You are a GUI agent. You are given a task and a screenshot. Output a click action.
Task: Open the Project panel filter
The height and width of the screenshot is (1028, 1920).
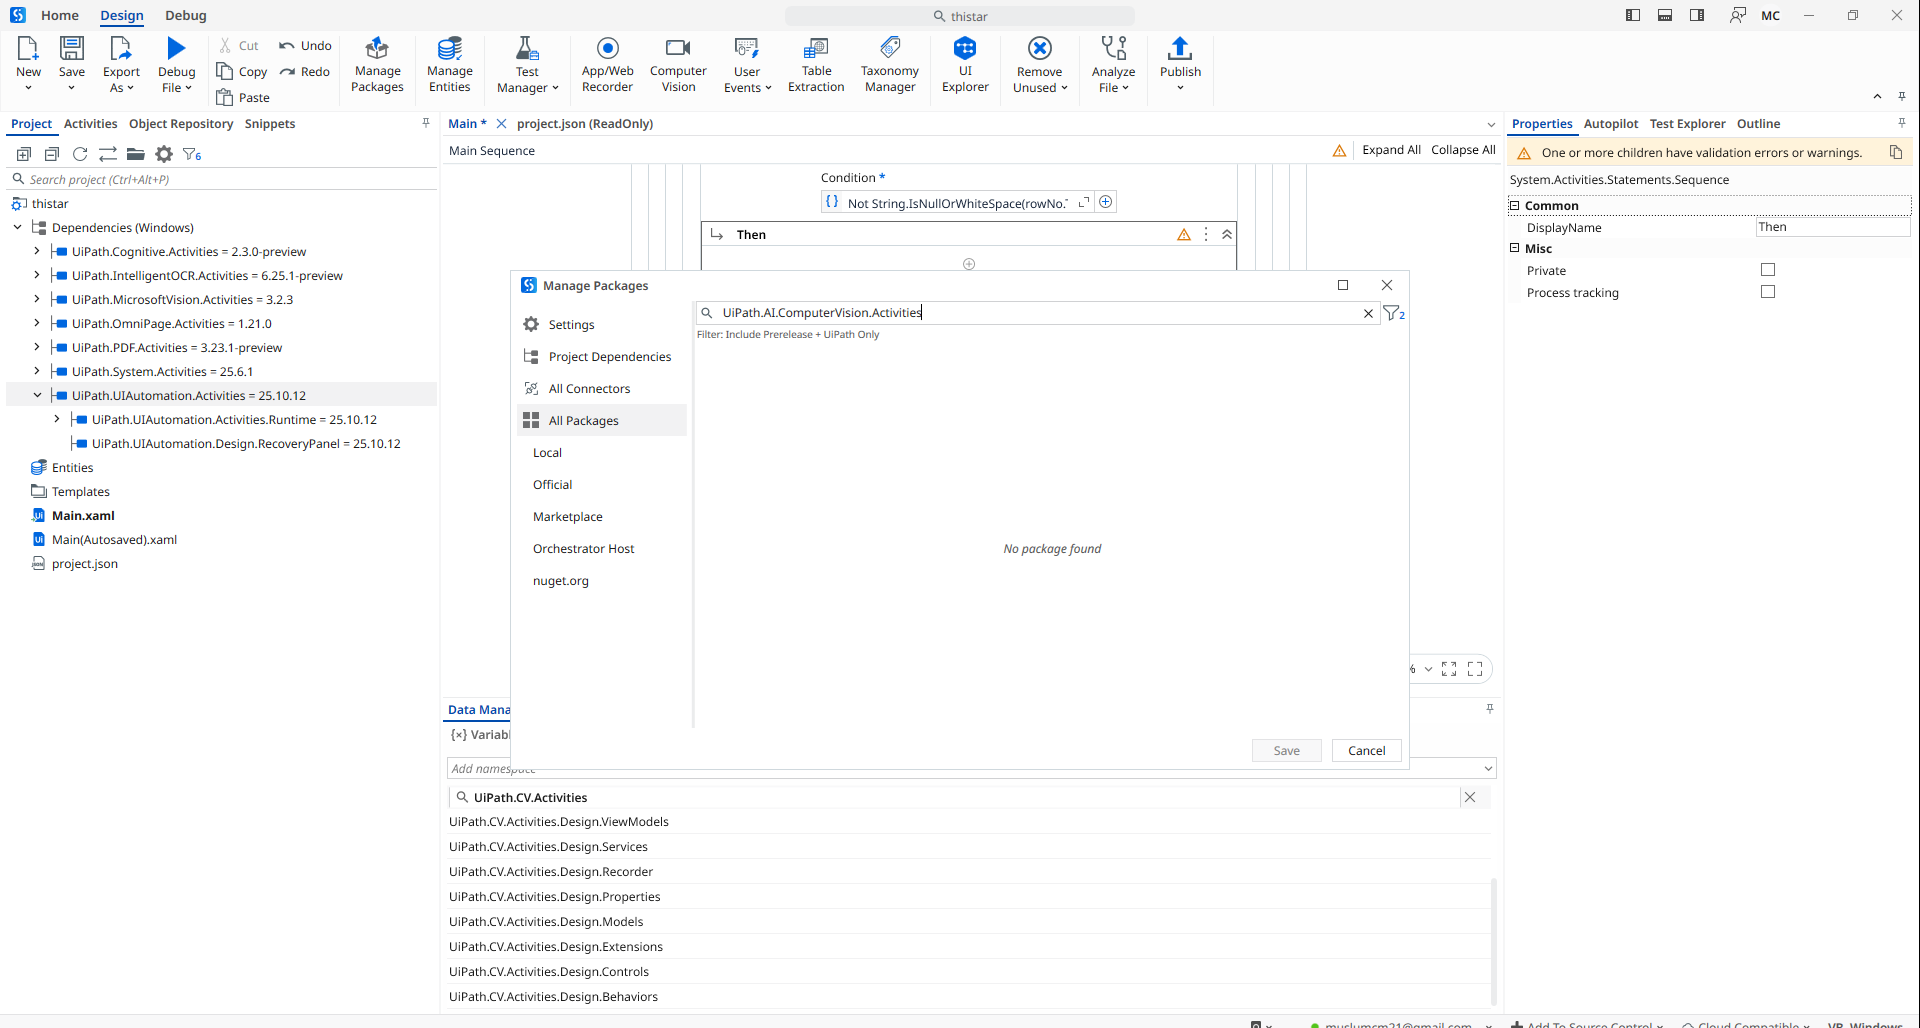click(x=192, y=154)
